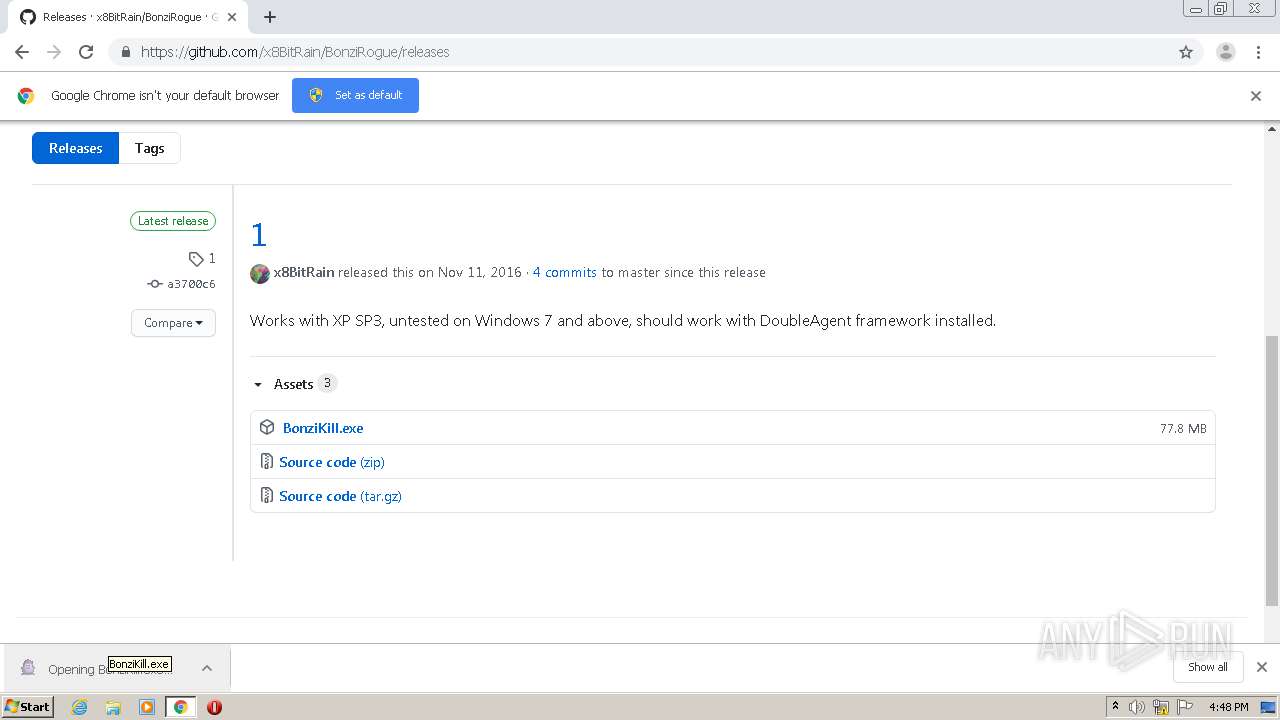The image size is (1280, 720).
Task: Open the Compare dropdown
Action: point(173,323)
